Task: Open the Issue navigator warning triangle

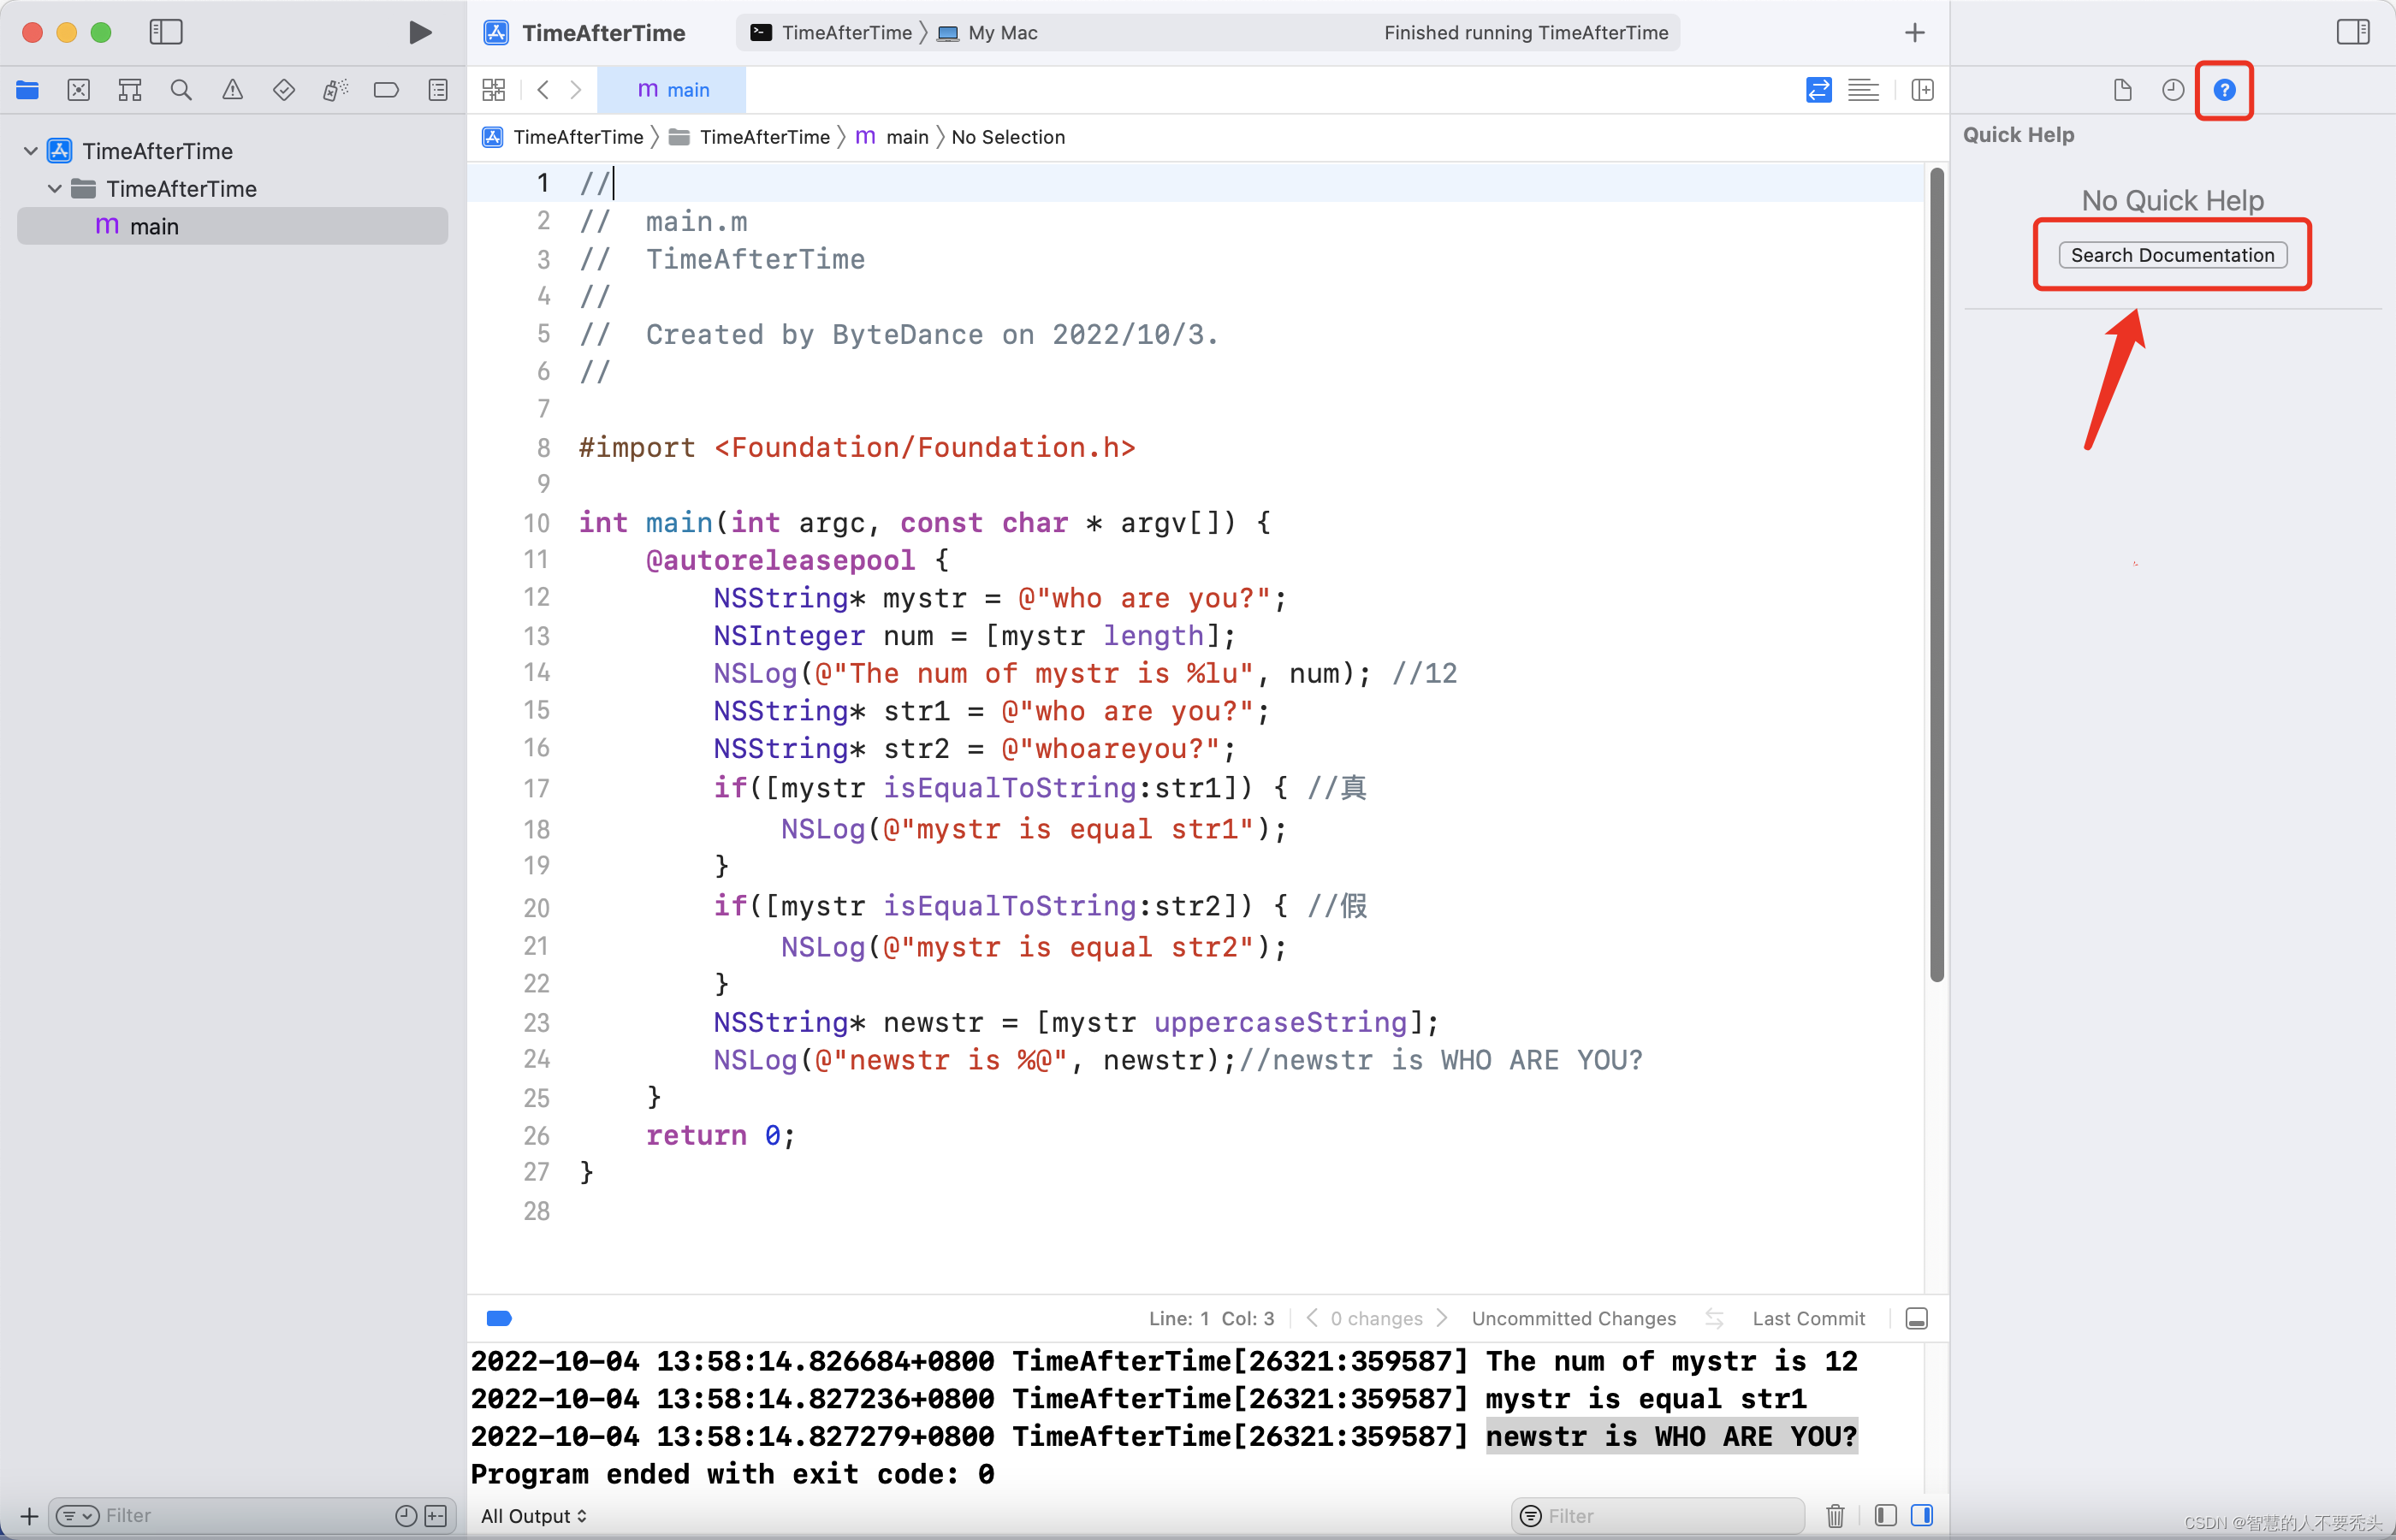Action: click(x=232, y=89)
